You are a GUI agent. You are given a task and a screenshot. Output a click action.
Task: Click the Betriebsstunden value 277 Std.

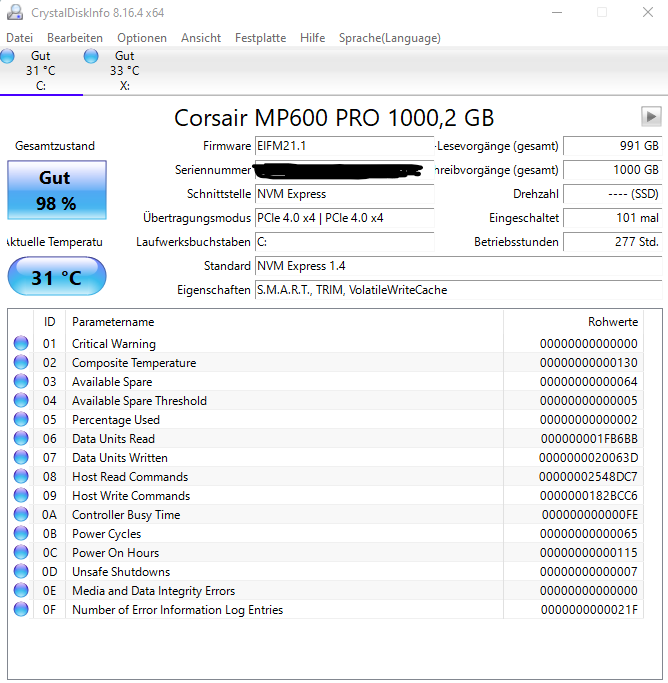(x=613, y=242)
